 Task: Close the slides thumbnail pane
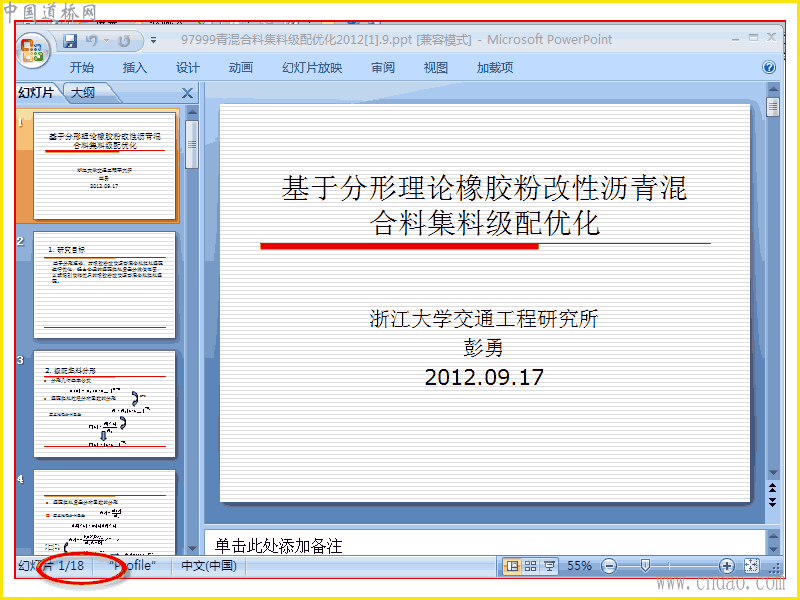tap(187, 93)
